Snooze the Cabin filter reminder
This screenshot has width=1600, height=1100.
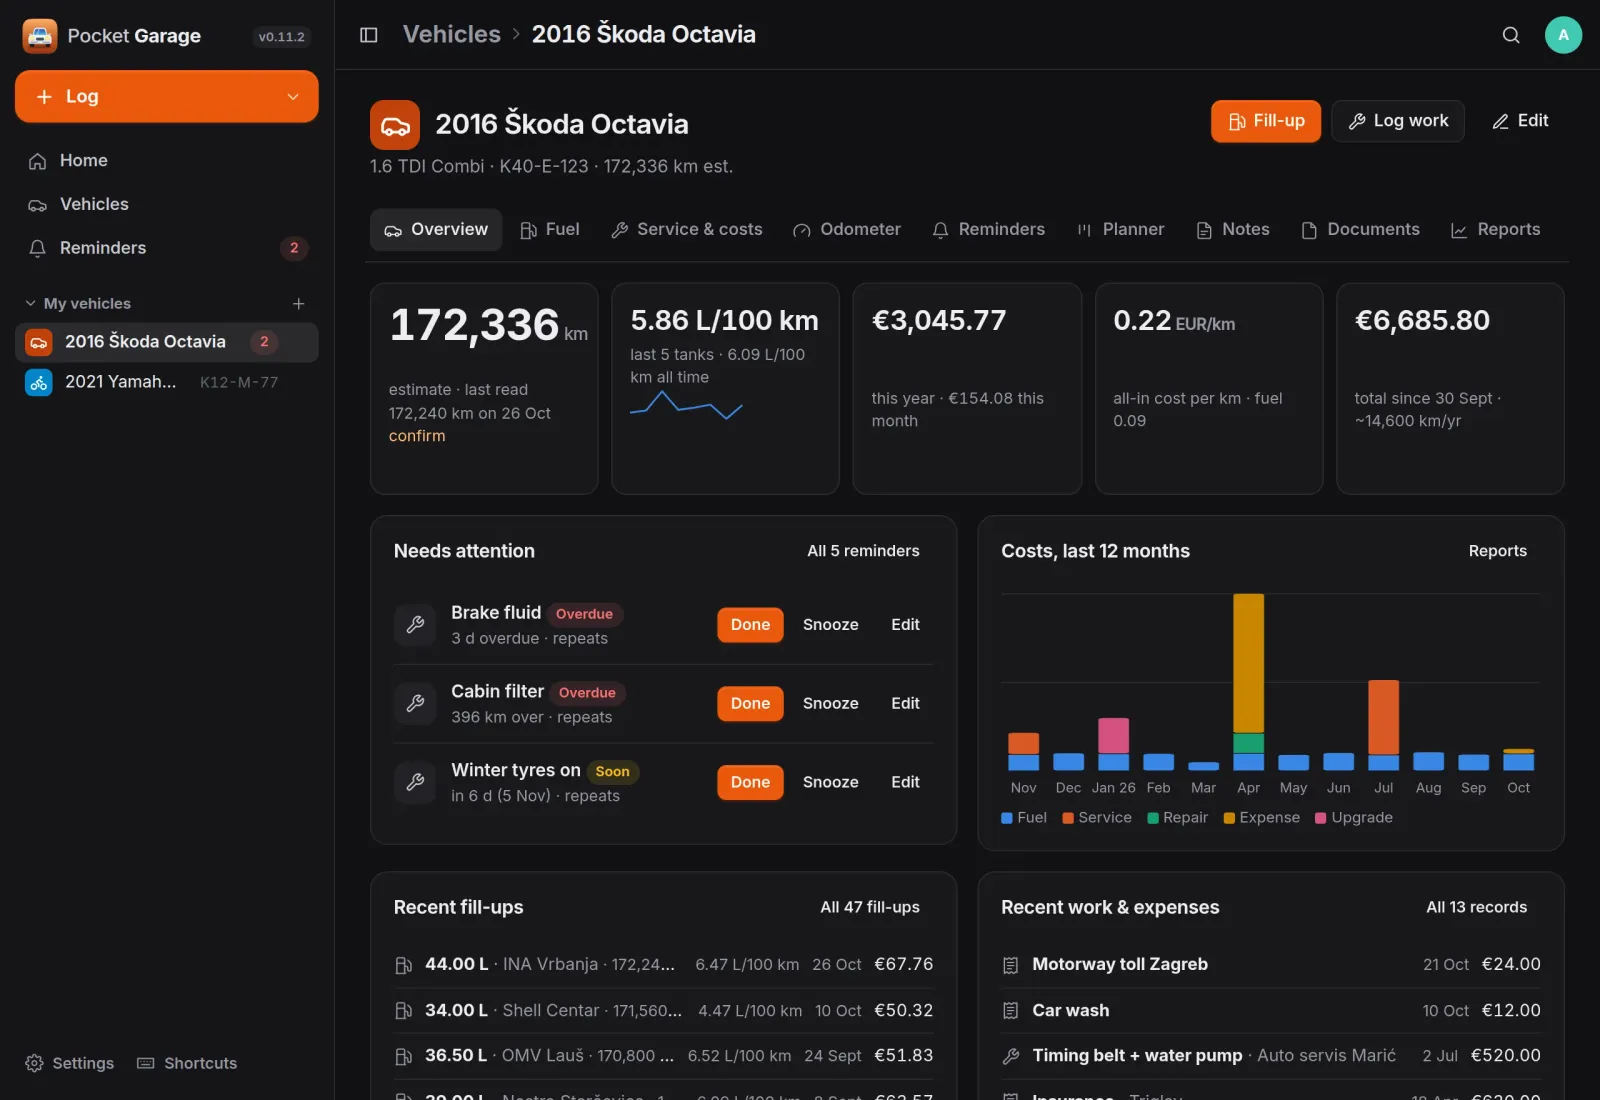click(x=830, y=704)
